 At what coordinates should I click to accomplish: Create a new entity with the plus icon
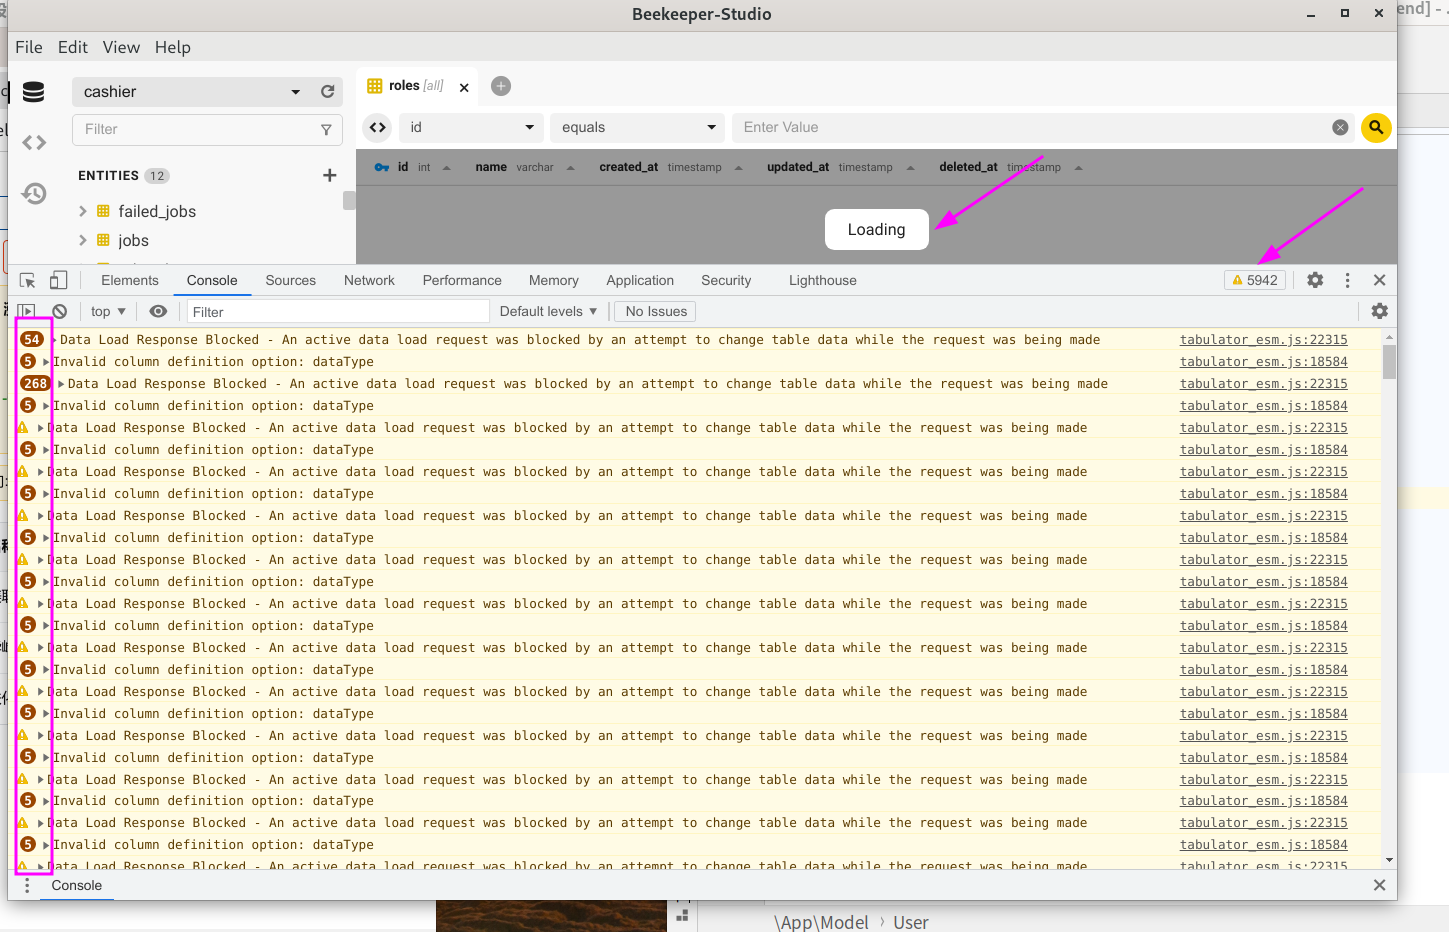pyautogui.click(x=330, y=175)
